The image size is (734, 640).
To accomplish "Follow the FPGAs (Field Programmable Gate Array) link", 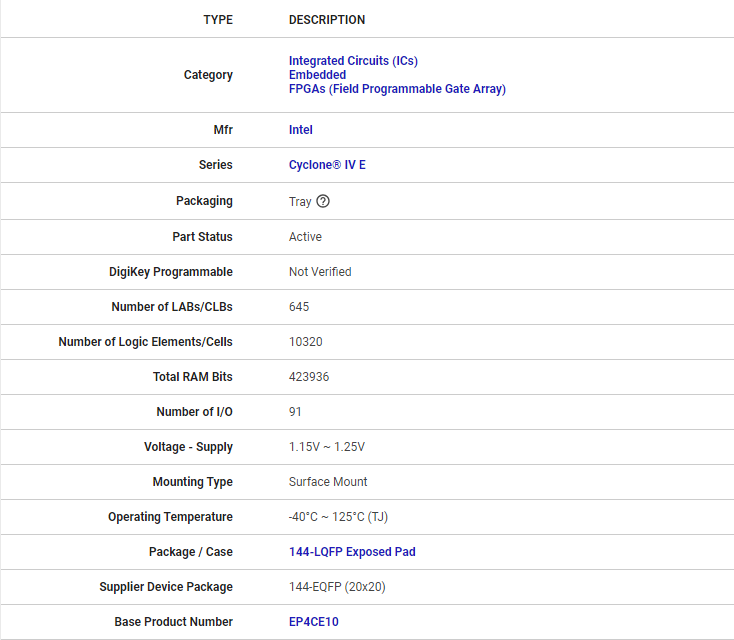I will 397,89.
